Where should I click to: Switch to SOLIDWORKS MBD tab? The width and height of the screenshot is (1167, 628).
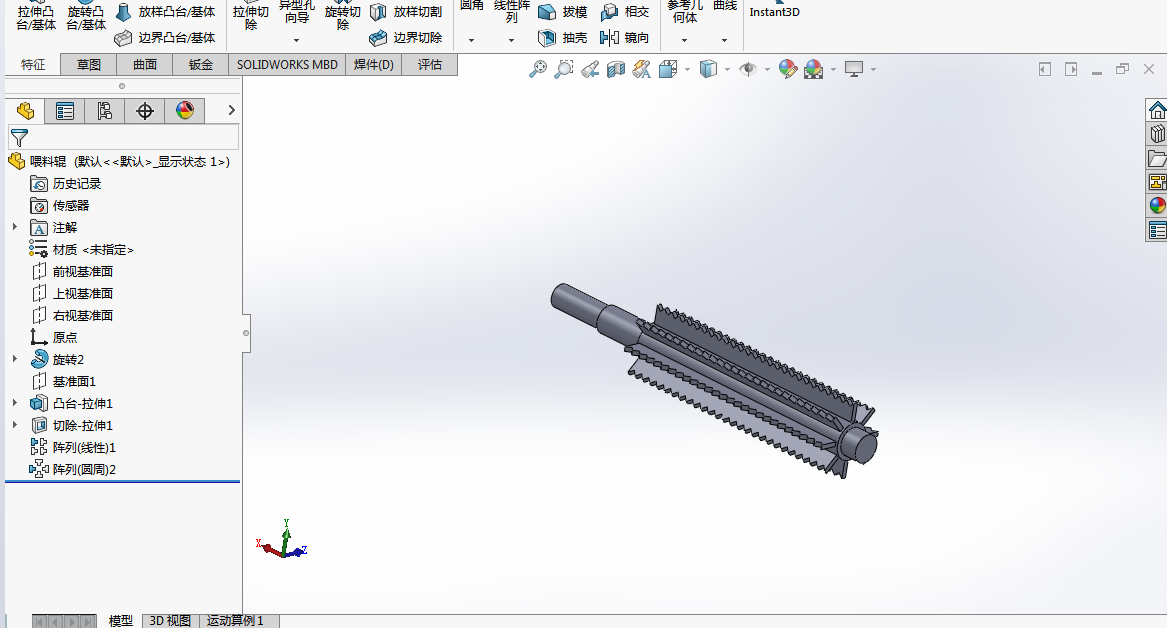click(x=287, y=65)
